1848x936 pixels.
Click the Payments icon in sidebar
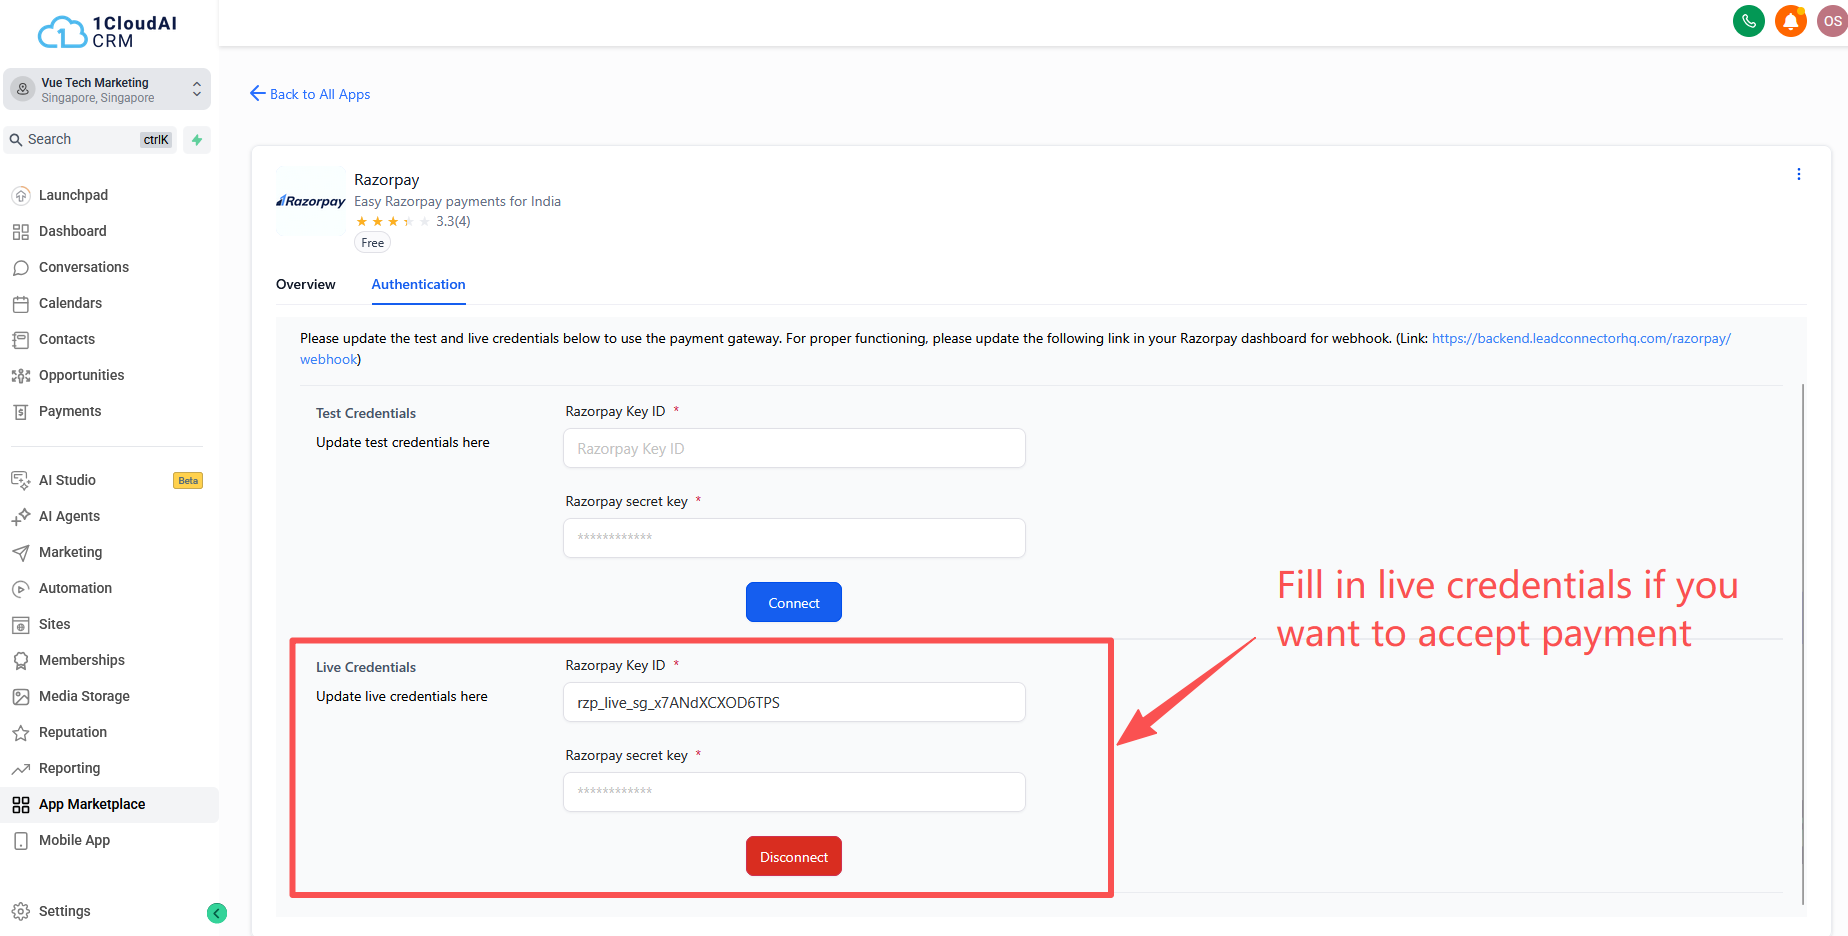21,411
